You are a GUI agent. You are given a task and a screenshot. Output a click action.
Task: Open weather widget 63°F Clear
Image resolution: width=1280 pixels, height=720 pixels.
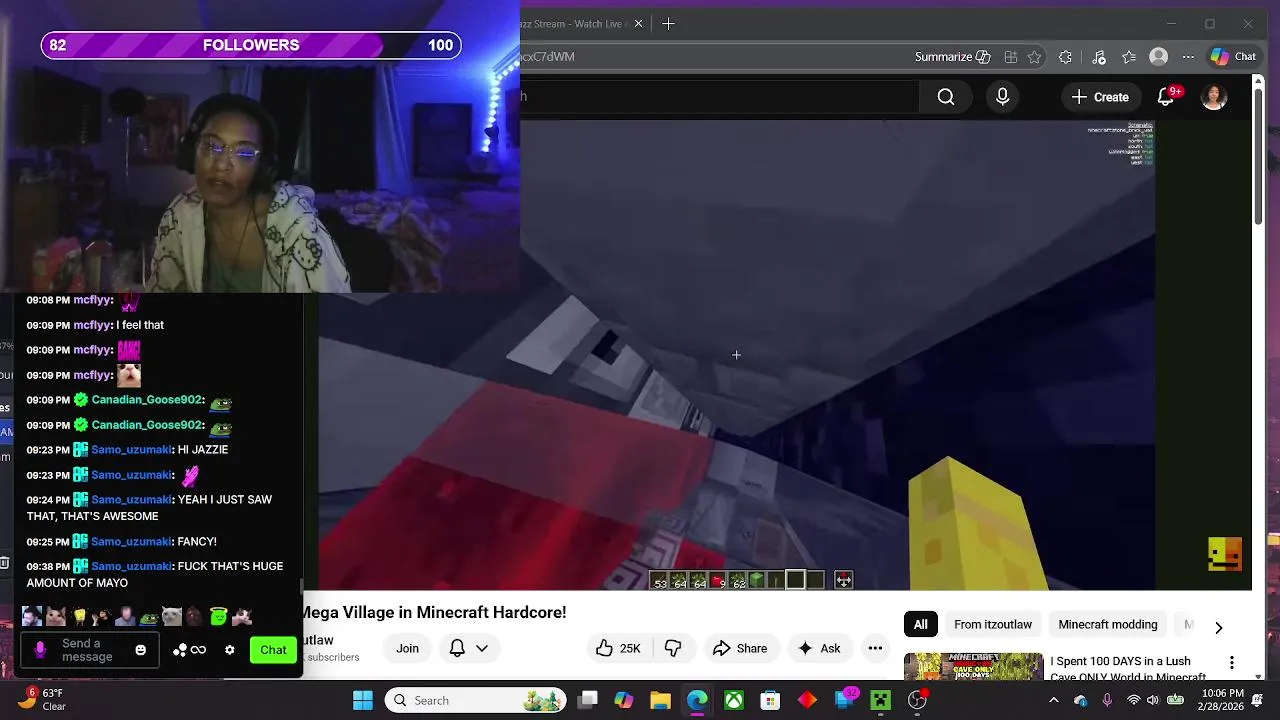(x=44, y=699)
